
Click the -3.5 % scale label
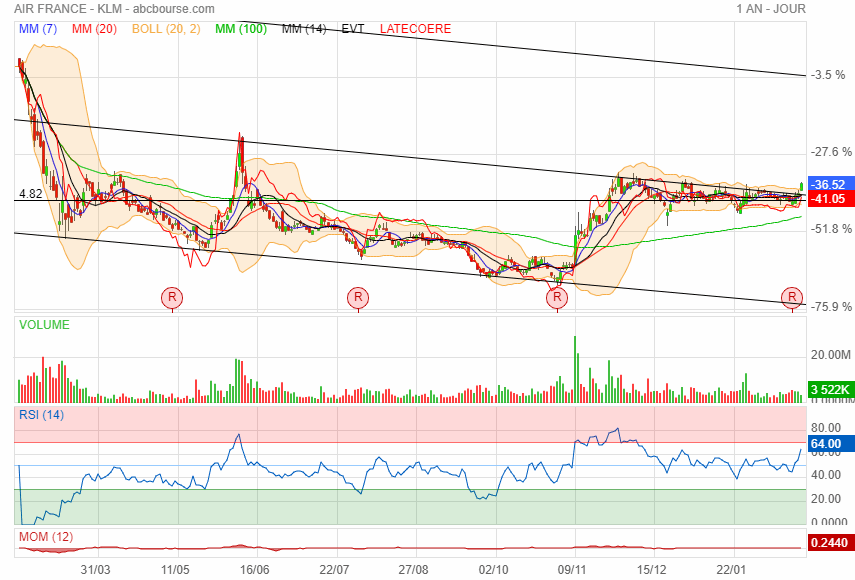(828, 75)
